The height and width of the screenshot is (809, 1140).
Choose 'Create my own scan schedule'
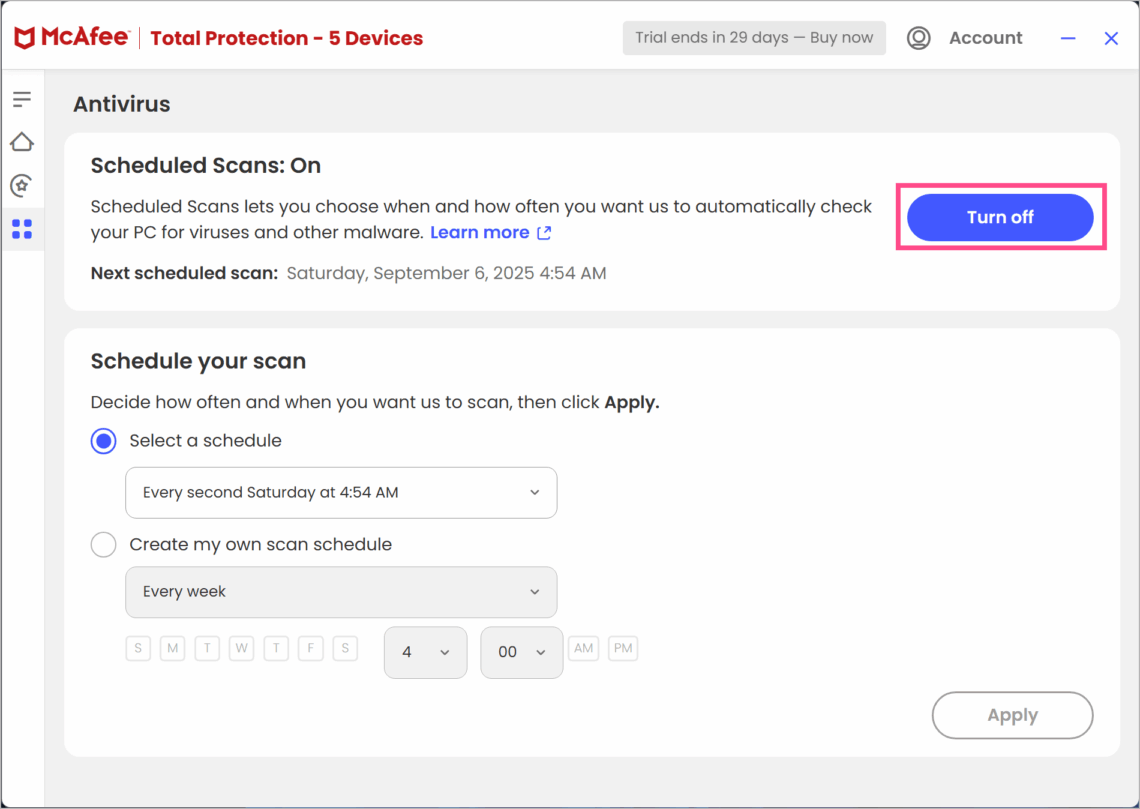[x=103, y=544]
